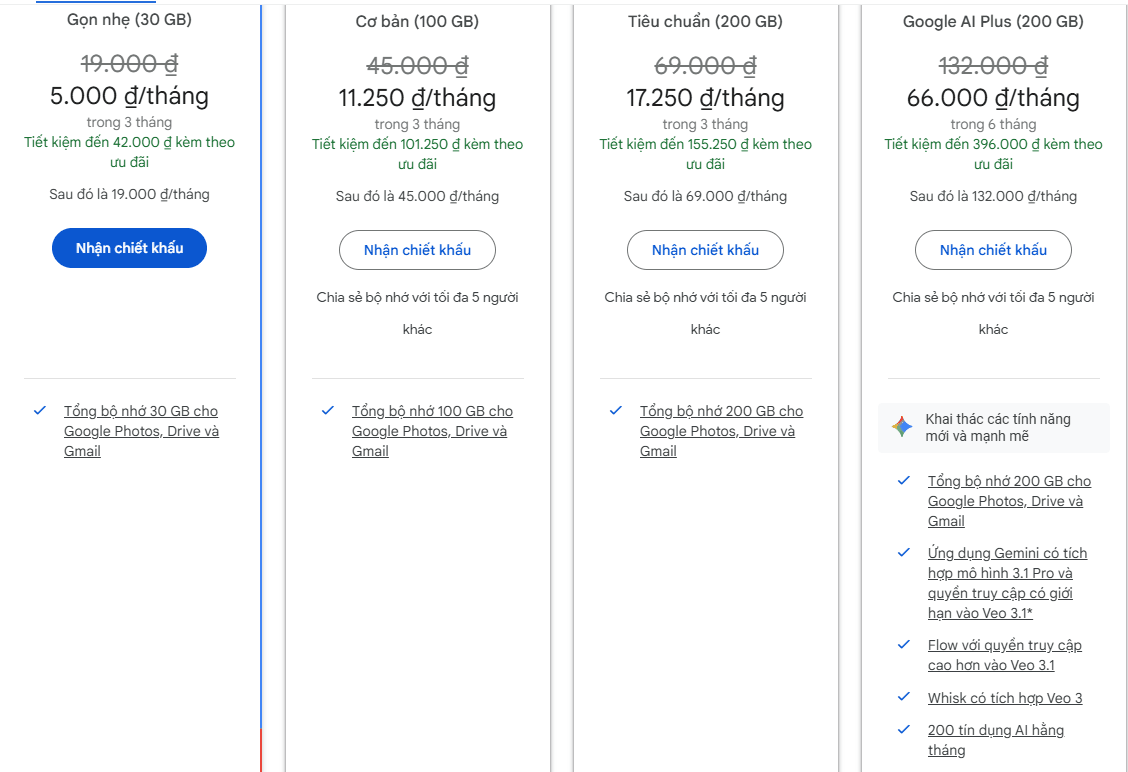Click the checkmark next to Flow feature
The image size is (1128, 772).
point(904,645)
